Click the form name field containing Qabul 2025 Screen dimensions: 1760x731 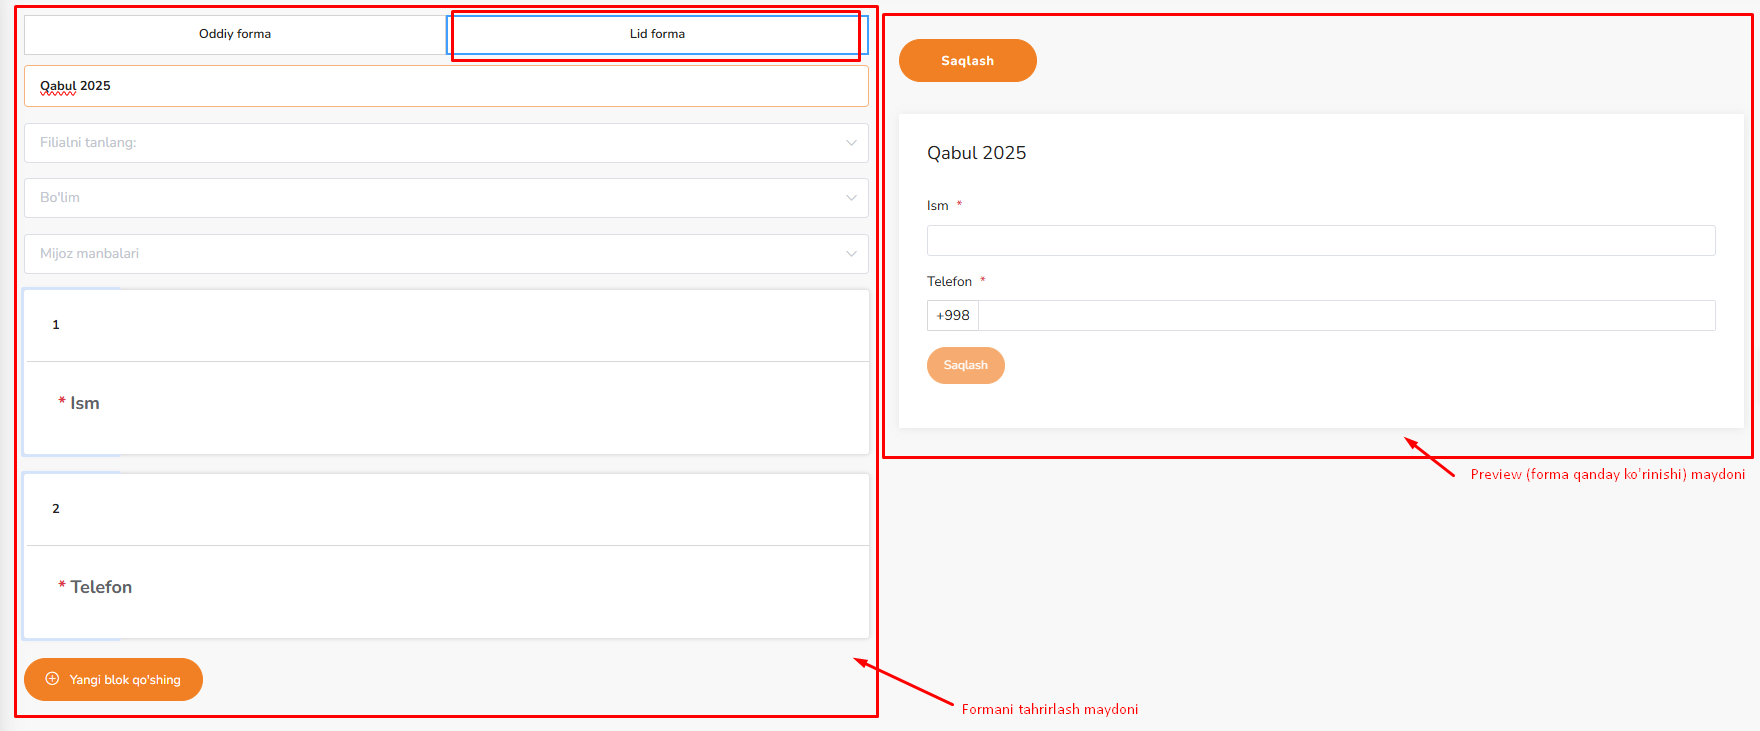tap(445, 86)
